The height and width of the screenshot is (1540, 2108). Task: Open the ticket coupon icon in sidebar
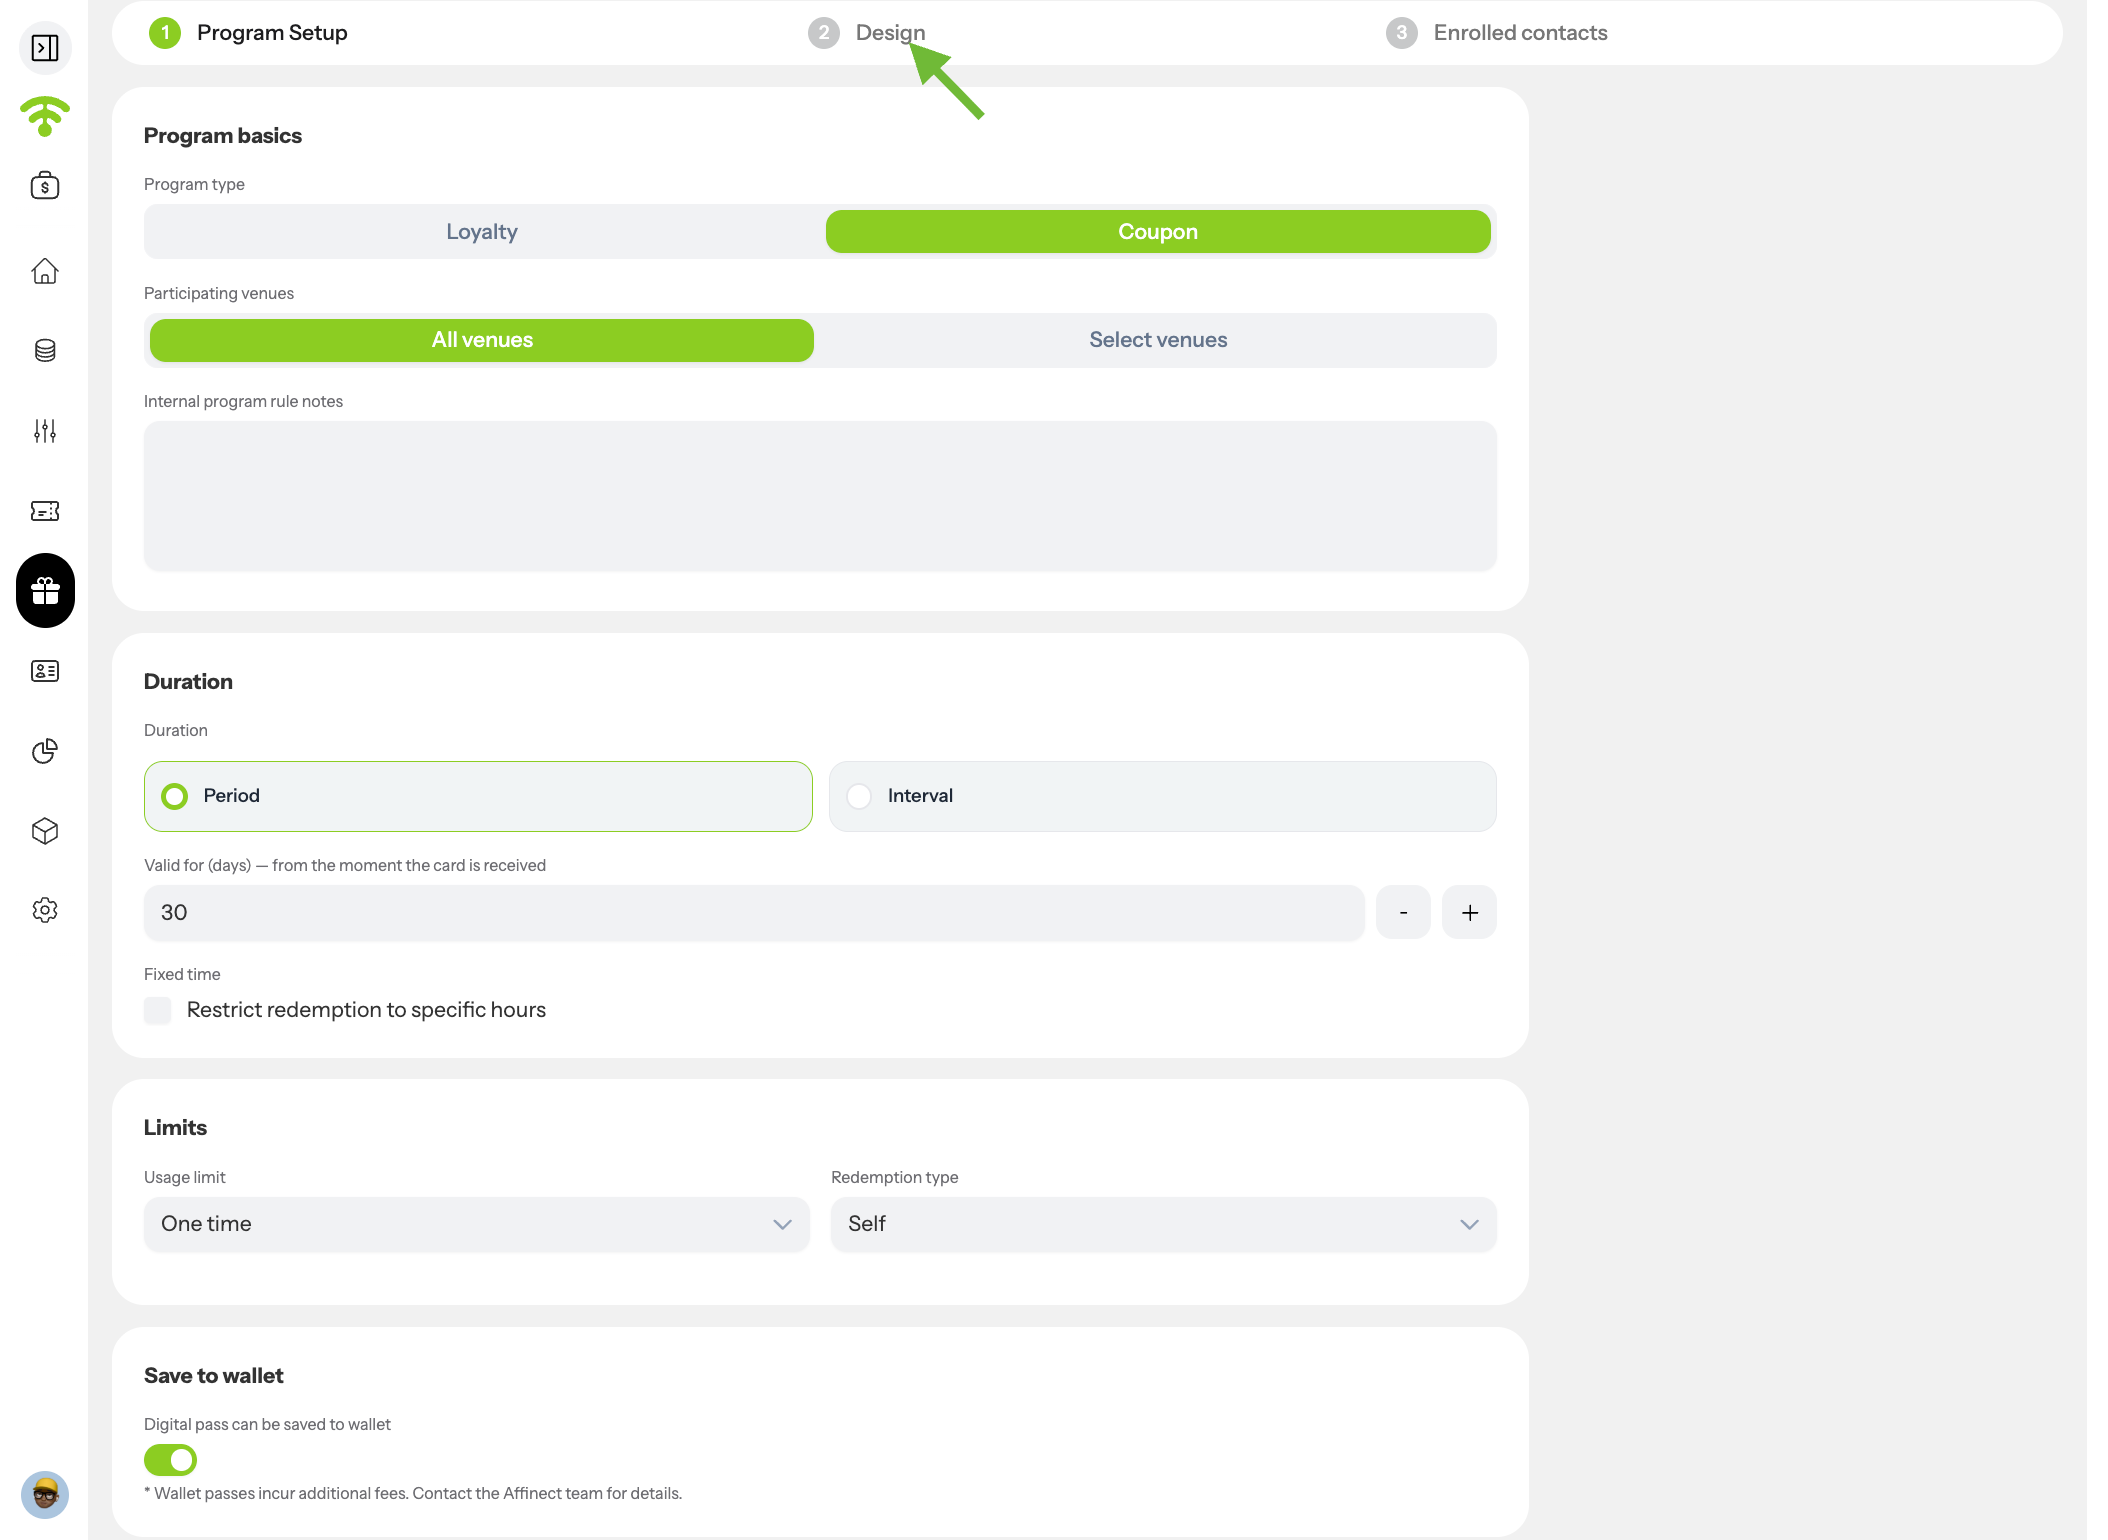[x=45, y=511]
